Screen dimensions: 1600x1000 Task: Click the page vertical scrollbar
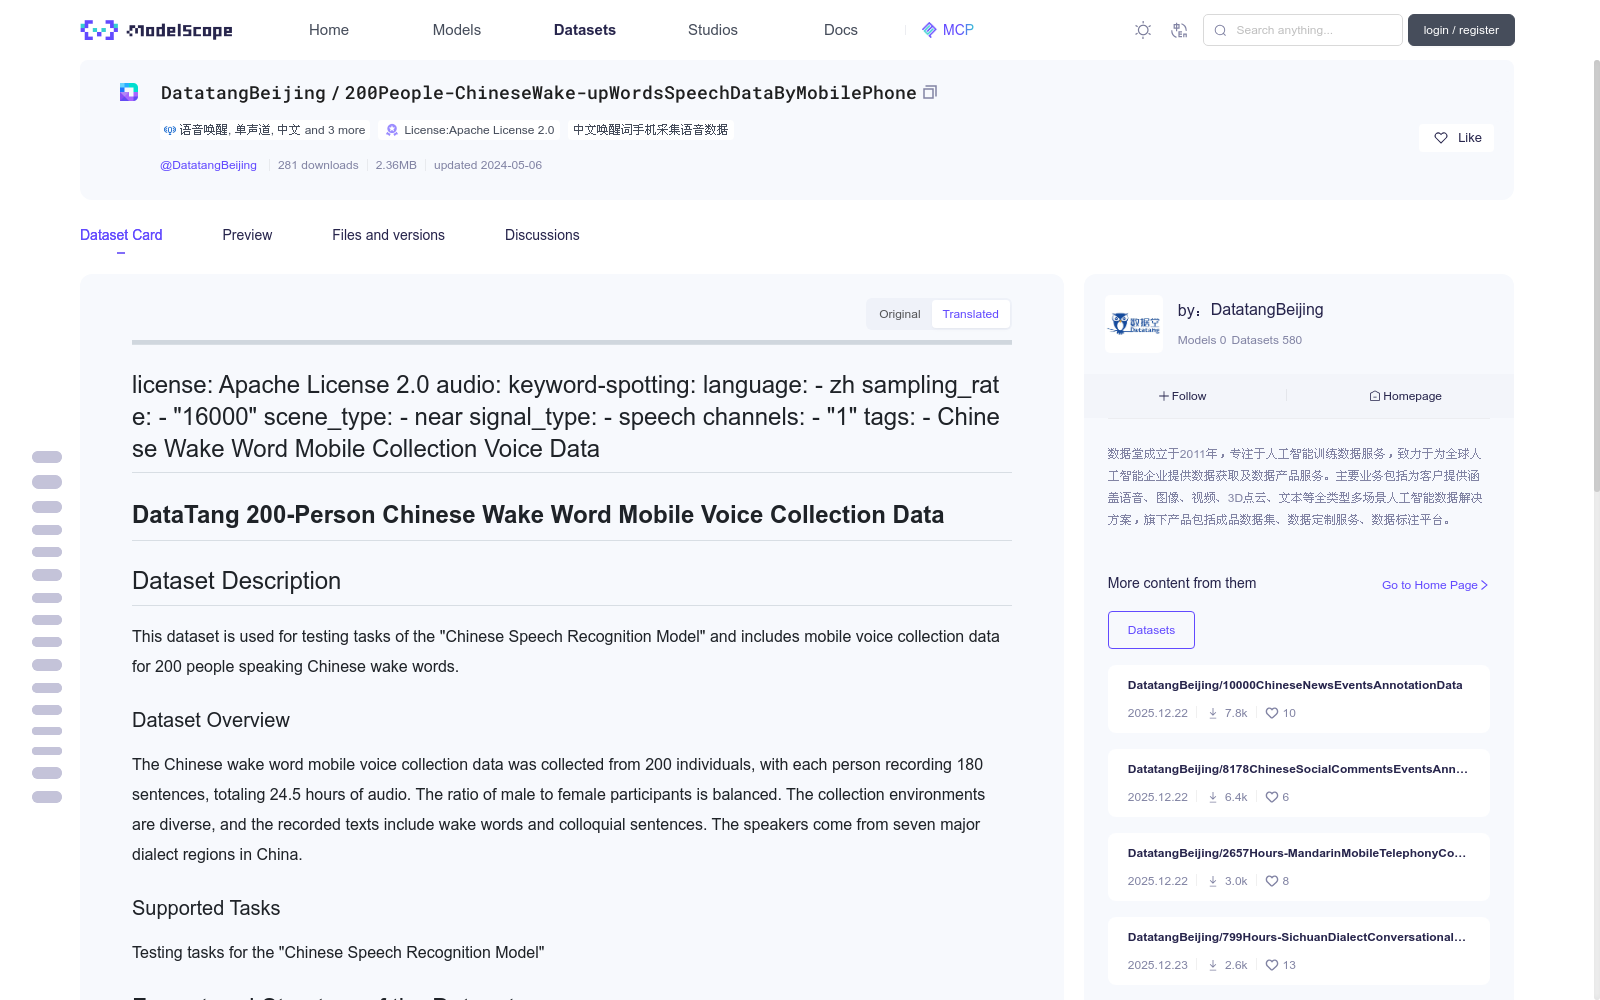1597,275
